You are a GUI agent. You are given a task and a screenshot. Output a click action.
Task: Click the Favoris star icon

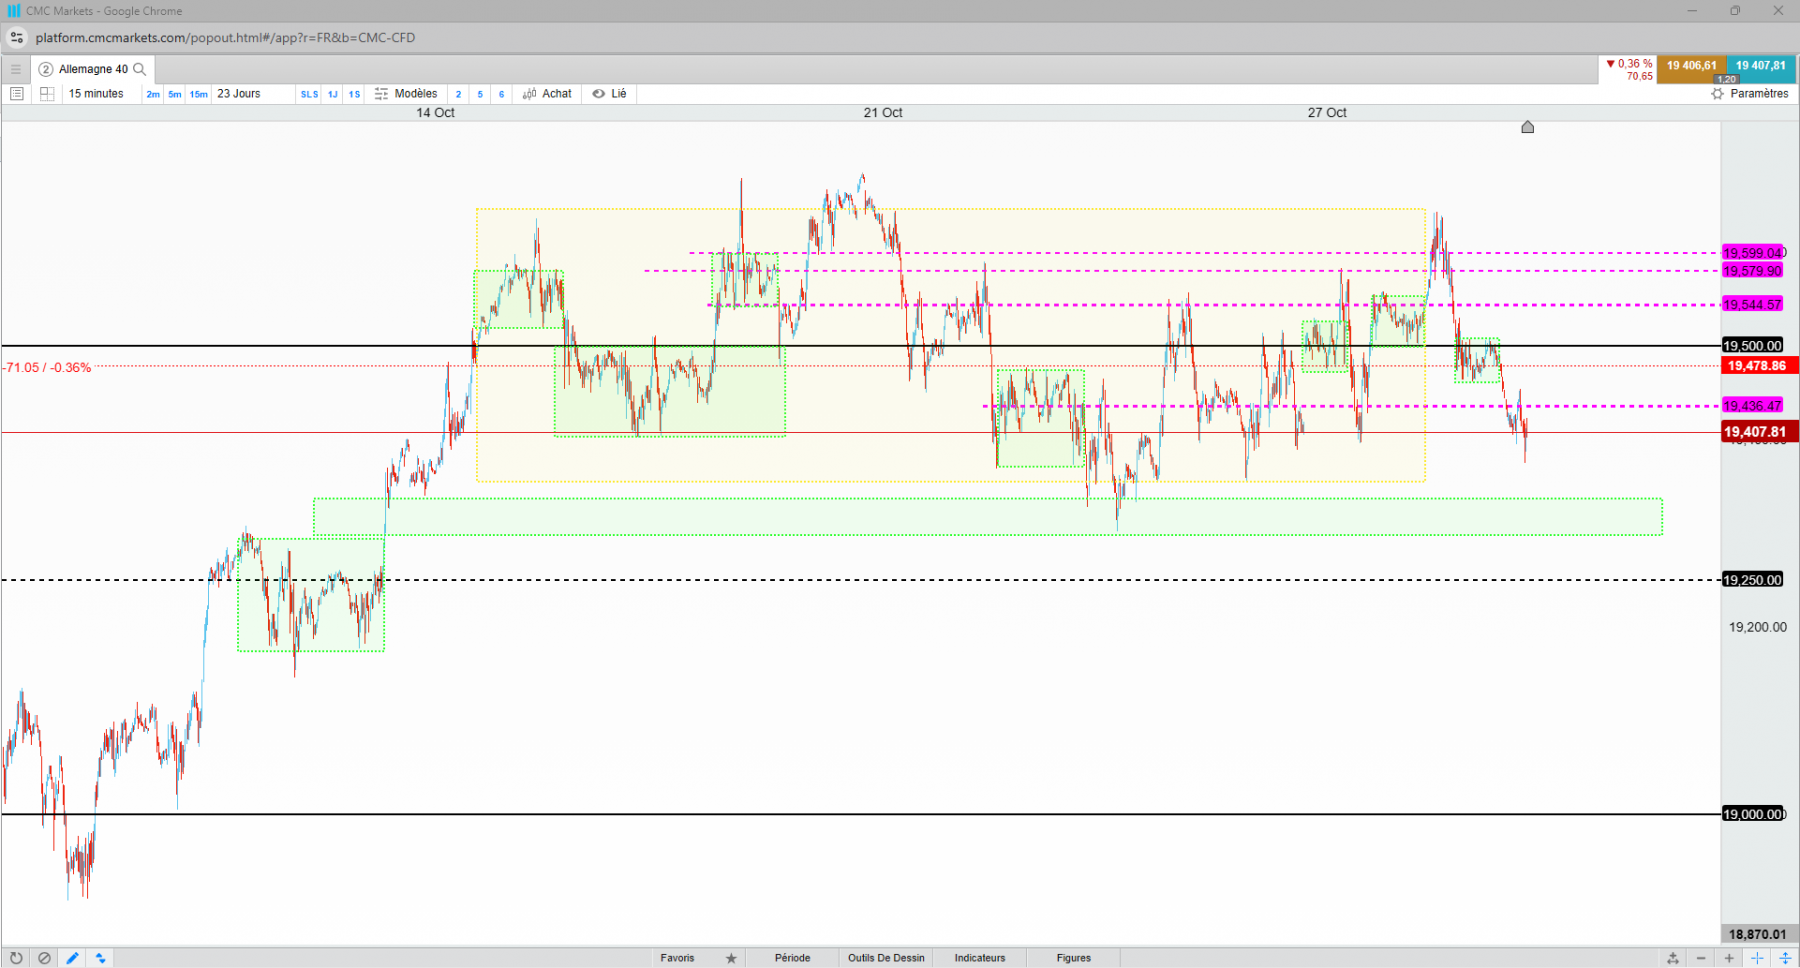731,958
